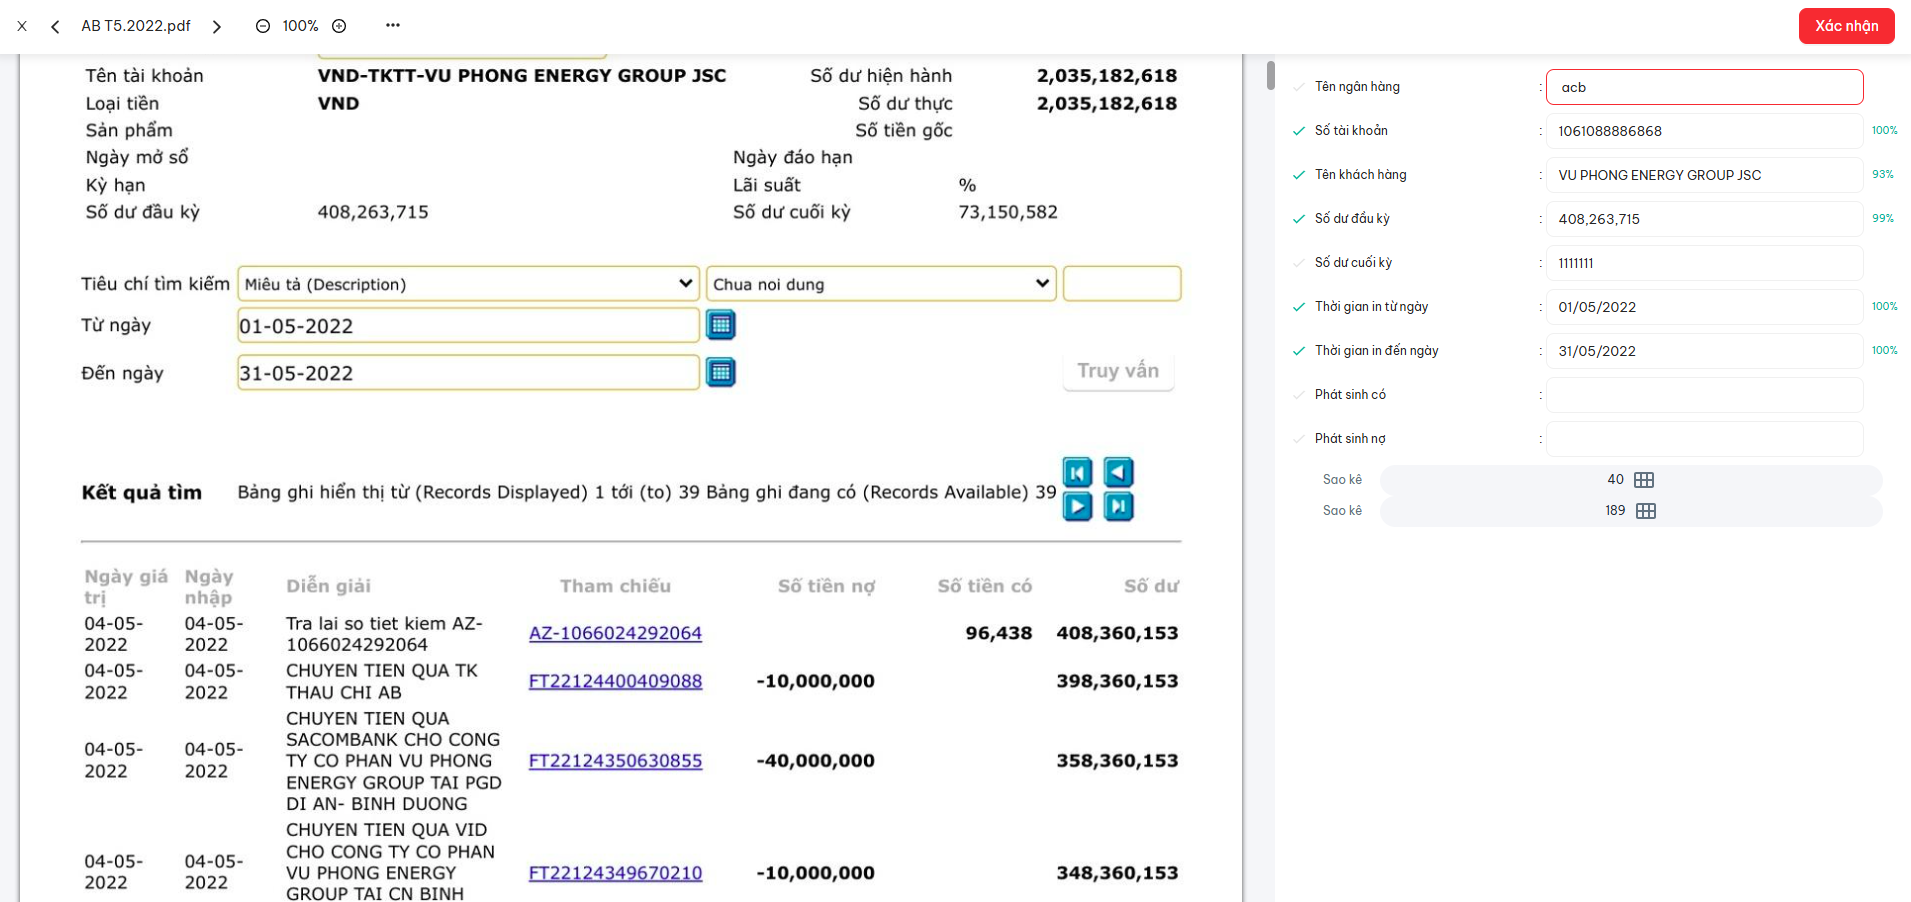Toggle check mark for Phát sinh có
The height and width of the screenshot is (902, 1911).
[x=1298, y=395]
